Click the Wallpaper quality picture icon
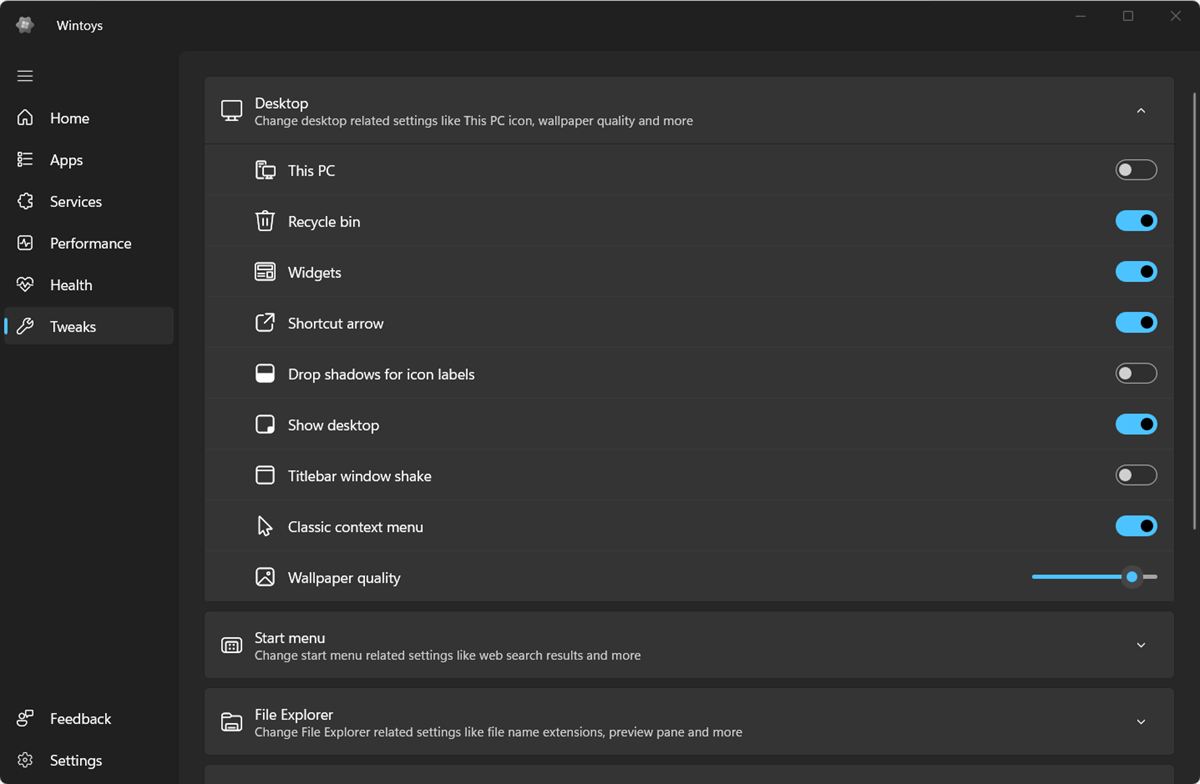 (265, 578)
